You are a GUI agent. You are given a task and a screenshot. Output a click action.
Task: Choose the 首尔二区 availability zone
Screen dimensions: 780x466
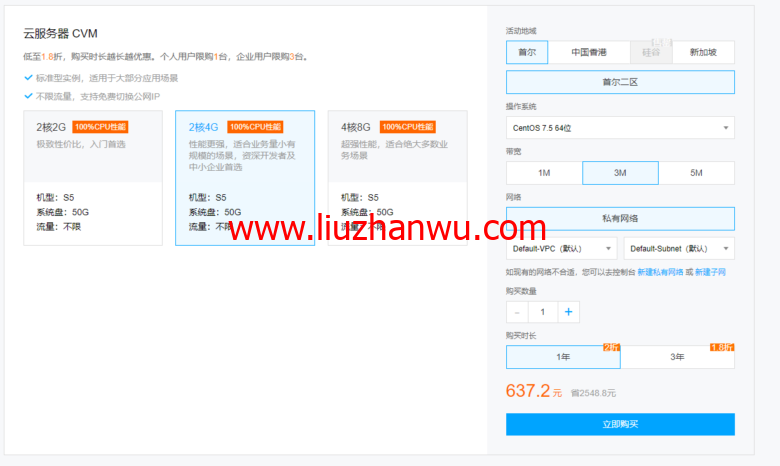pyautogui.click(x=620, y=82)
